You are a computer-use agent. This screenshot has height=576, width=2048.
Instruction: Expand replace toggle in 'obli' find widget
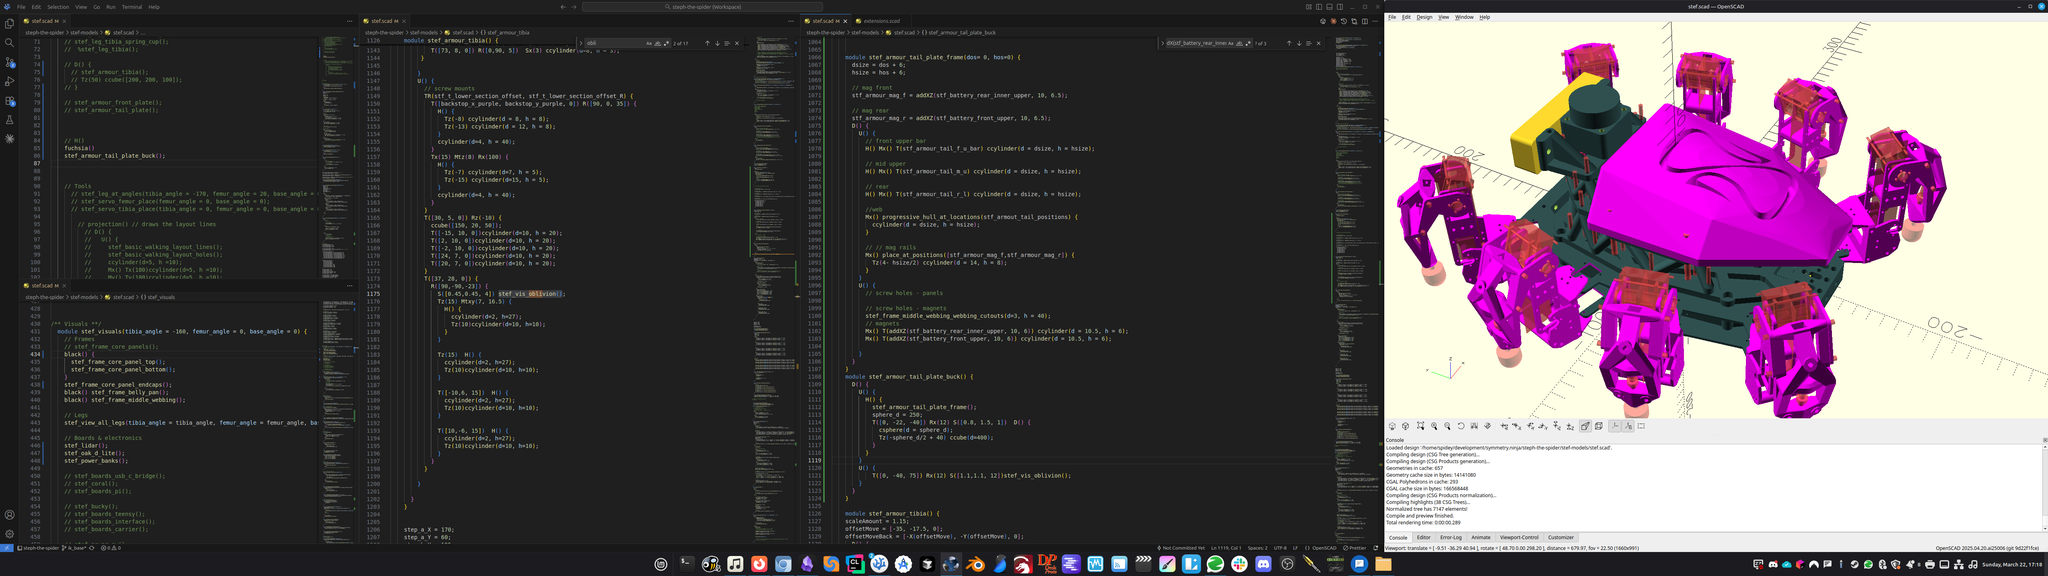point(581,43)
